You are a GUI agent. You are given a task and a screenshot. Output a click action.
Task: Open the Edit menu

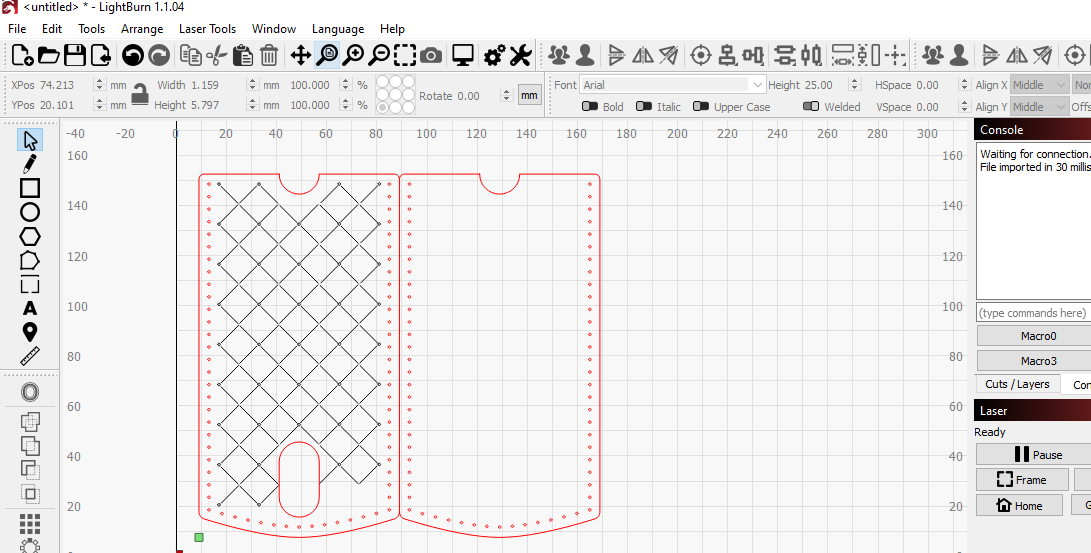[51, 29]
